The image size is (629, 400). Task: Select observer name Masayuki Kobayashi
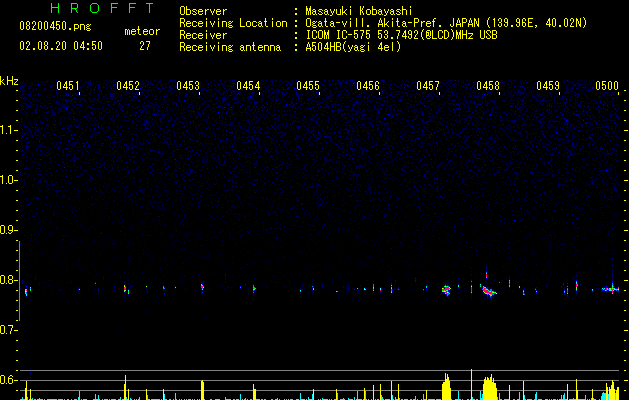pyautogui.click(x=359, y=11)
